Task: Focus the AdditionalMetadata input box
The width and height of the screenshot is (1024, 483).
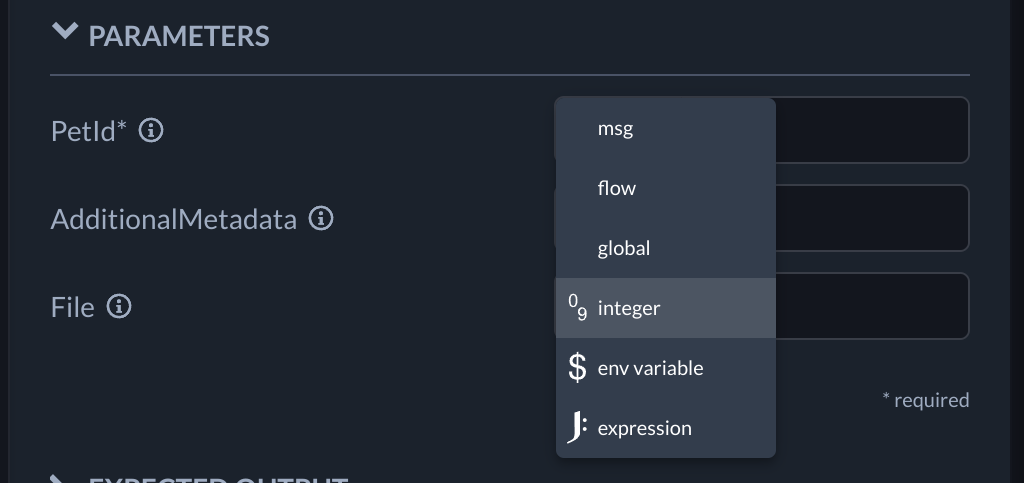Action: (870, 218)
